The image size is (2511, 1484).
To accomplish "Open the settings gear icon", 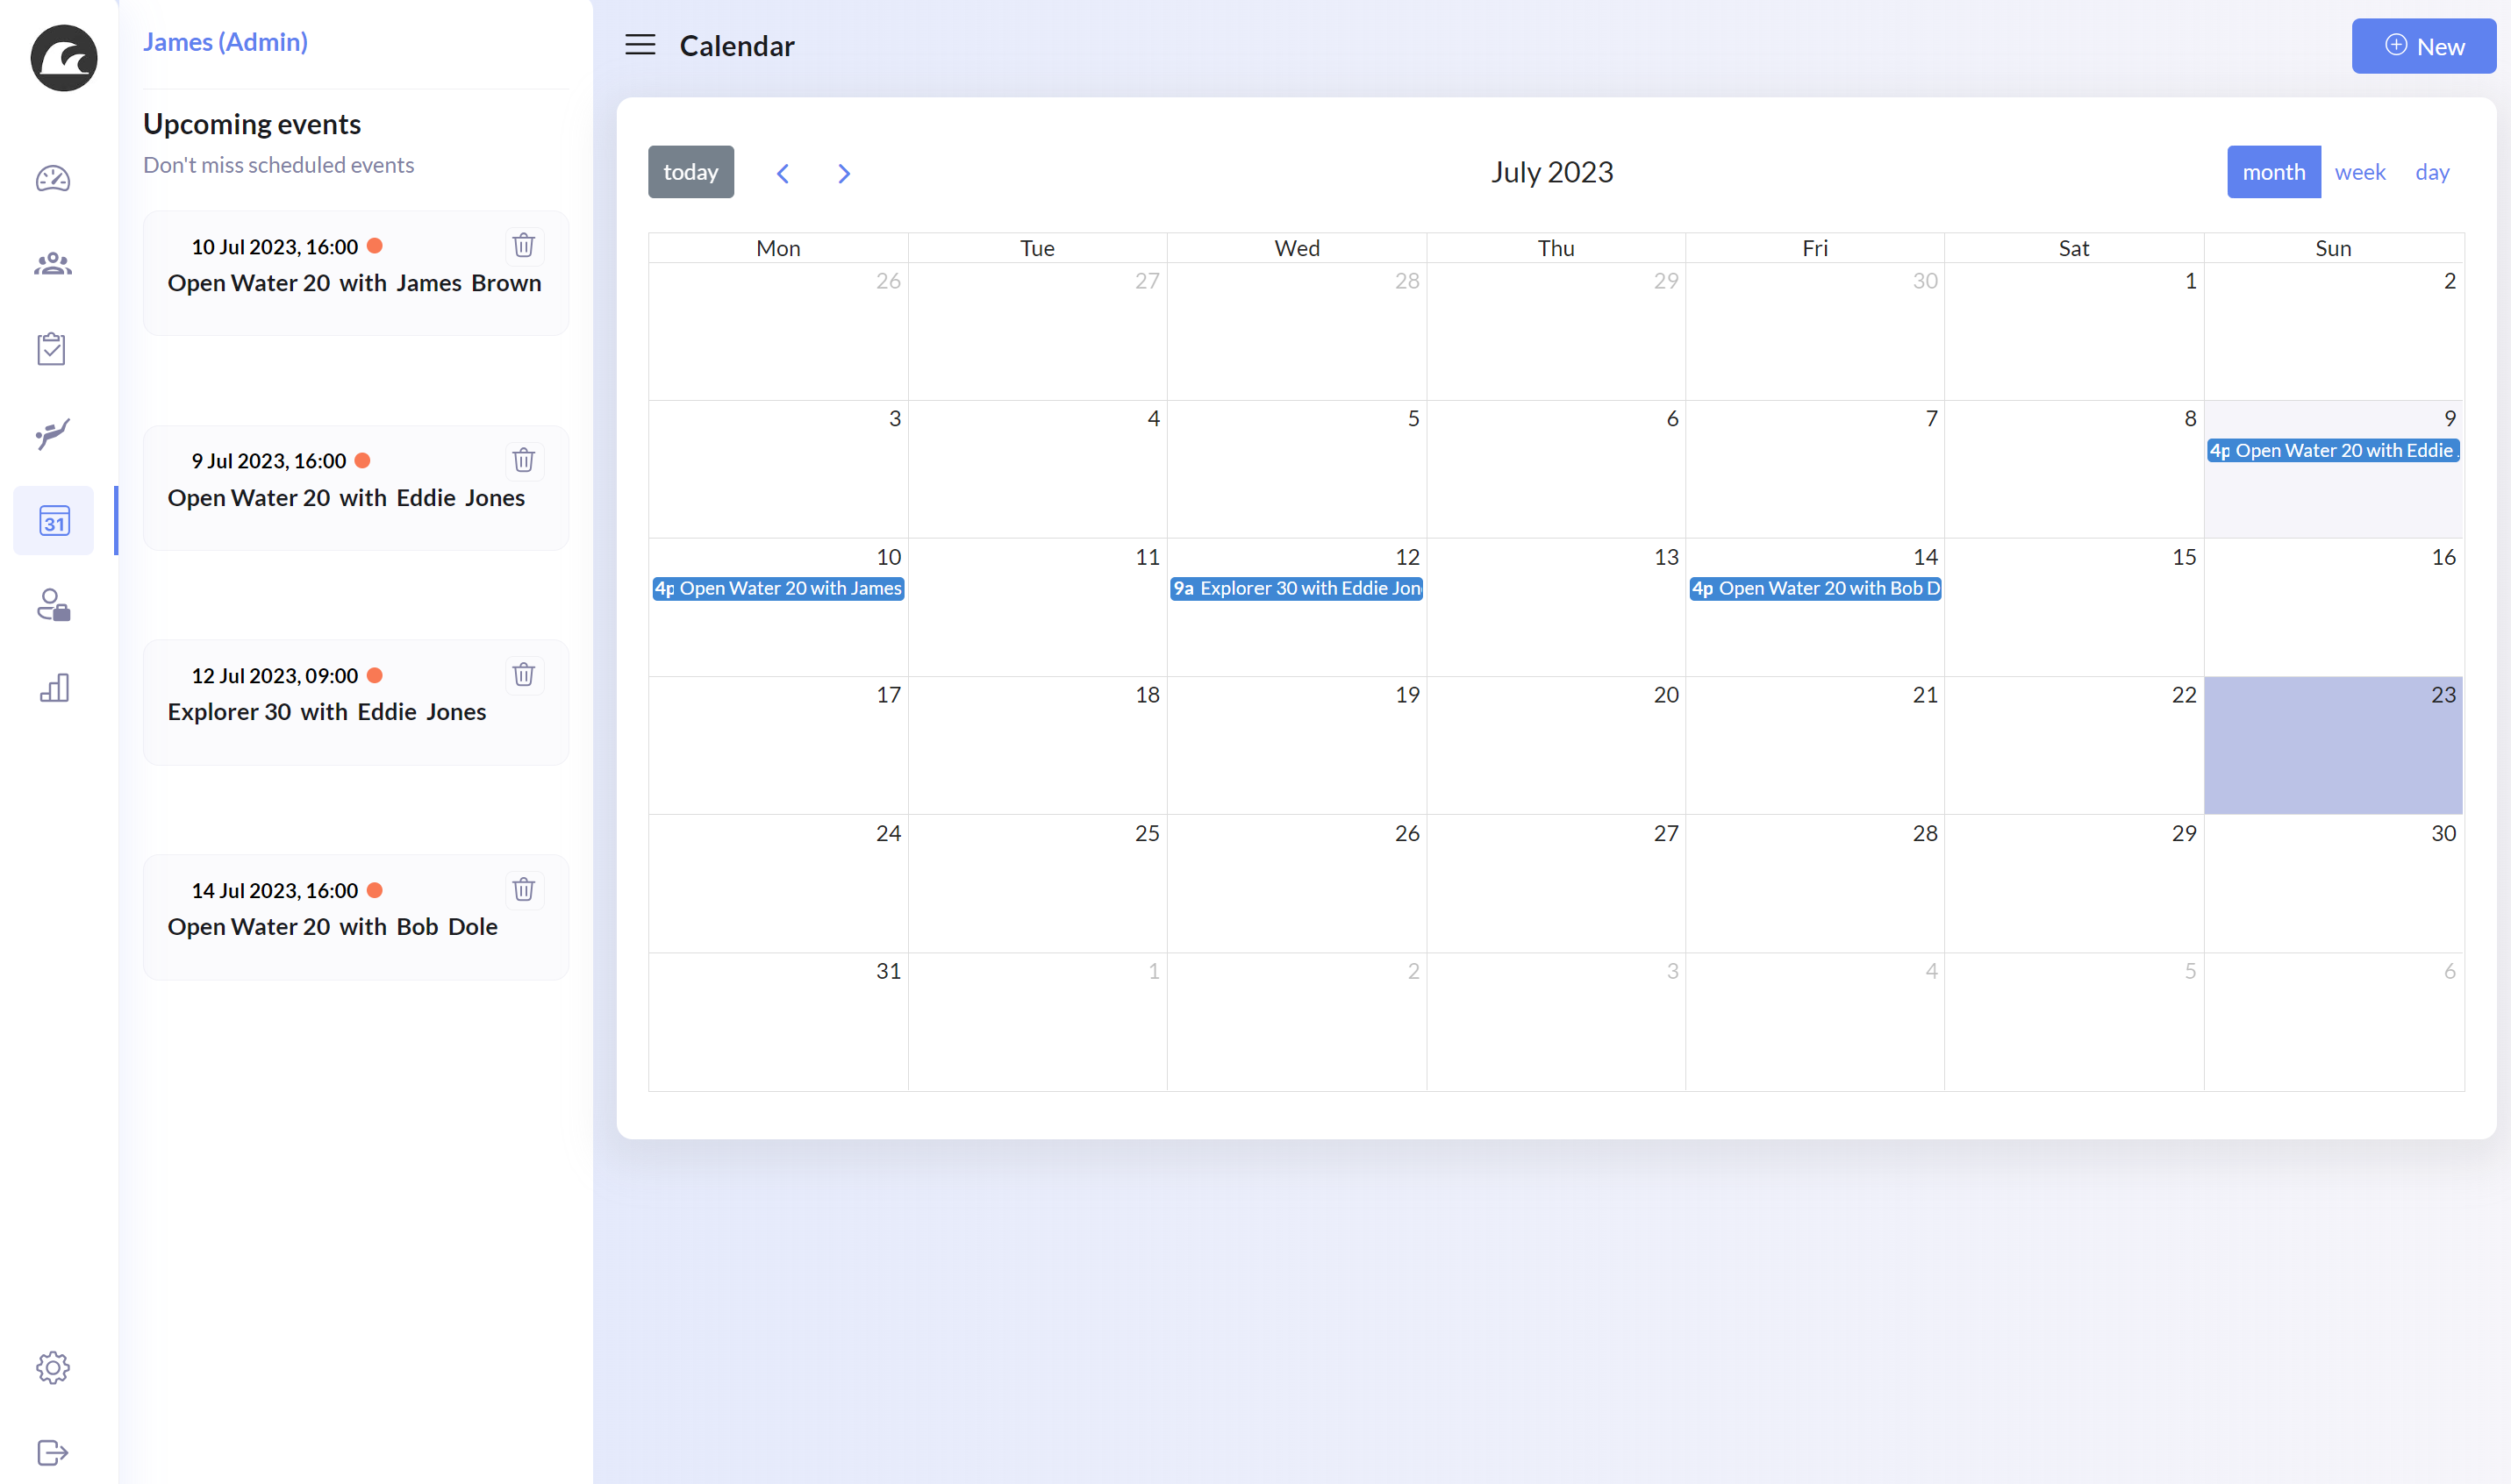I will point(53,1367).
